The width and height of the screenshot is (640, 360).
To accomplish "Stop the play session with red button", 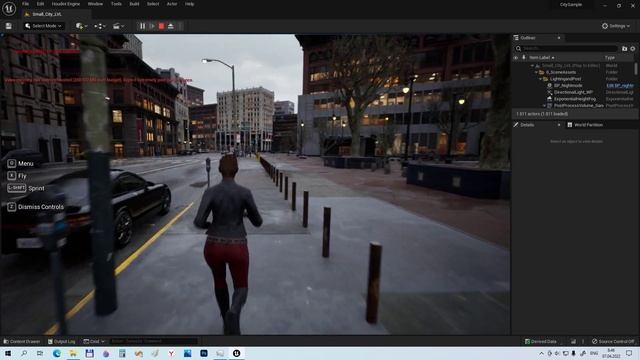I will (161, 26).
